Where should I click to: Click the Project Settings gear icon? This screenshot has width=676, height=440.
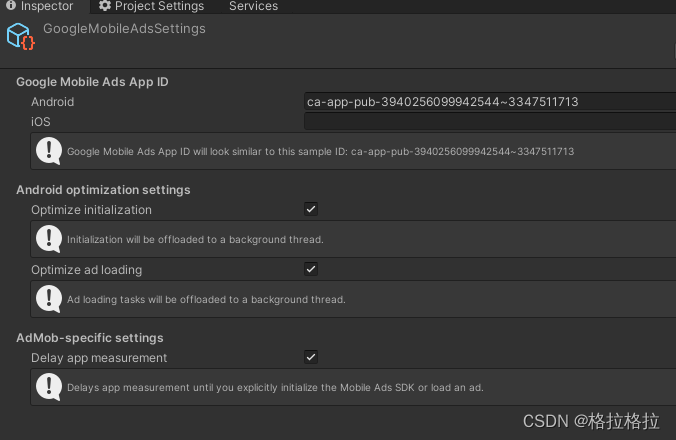click(x=105, y=6)
